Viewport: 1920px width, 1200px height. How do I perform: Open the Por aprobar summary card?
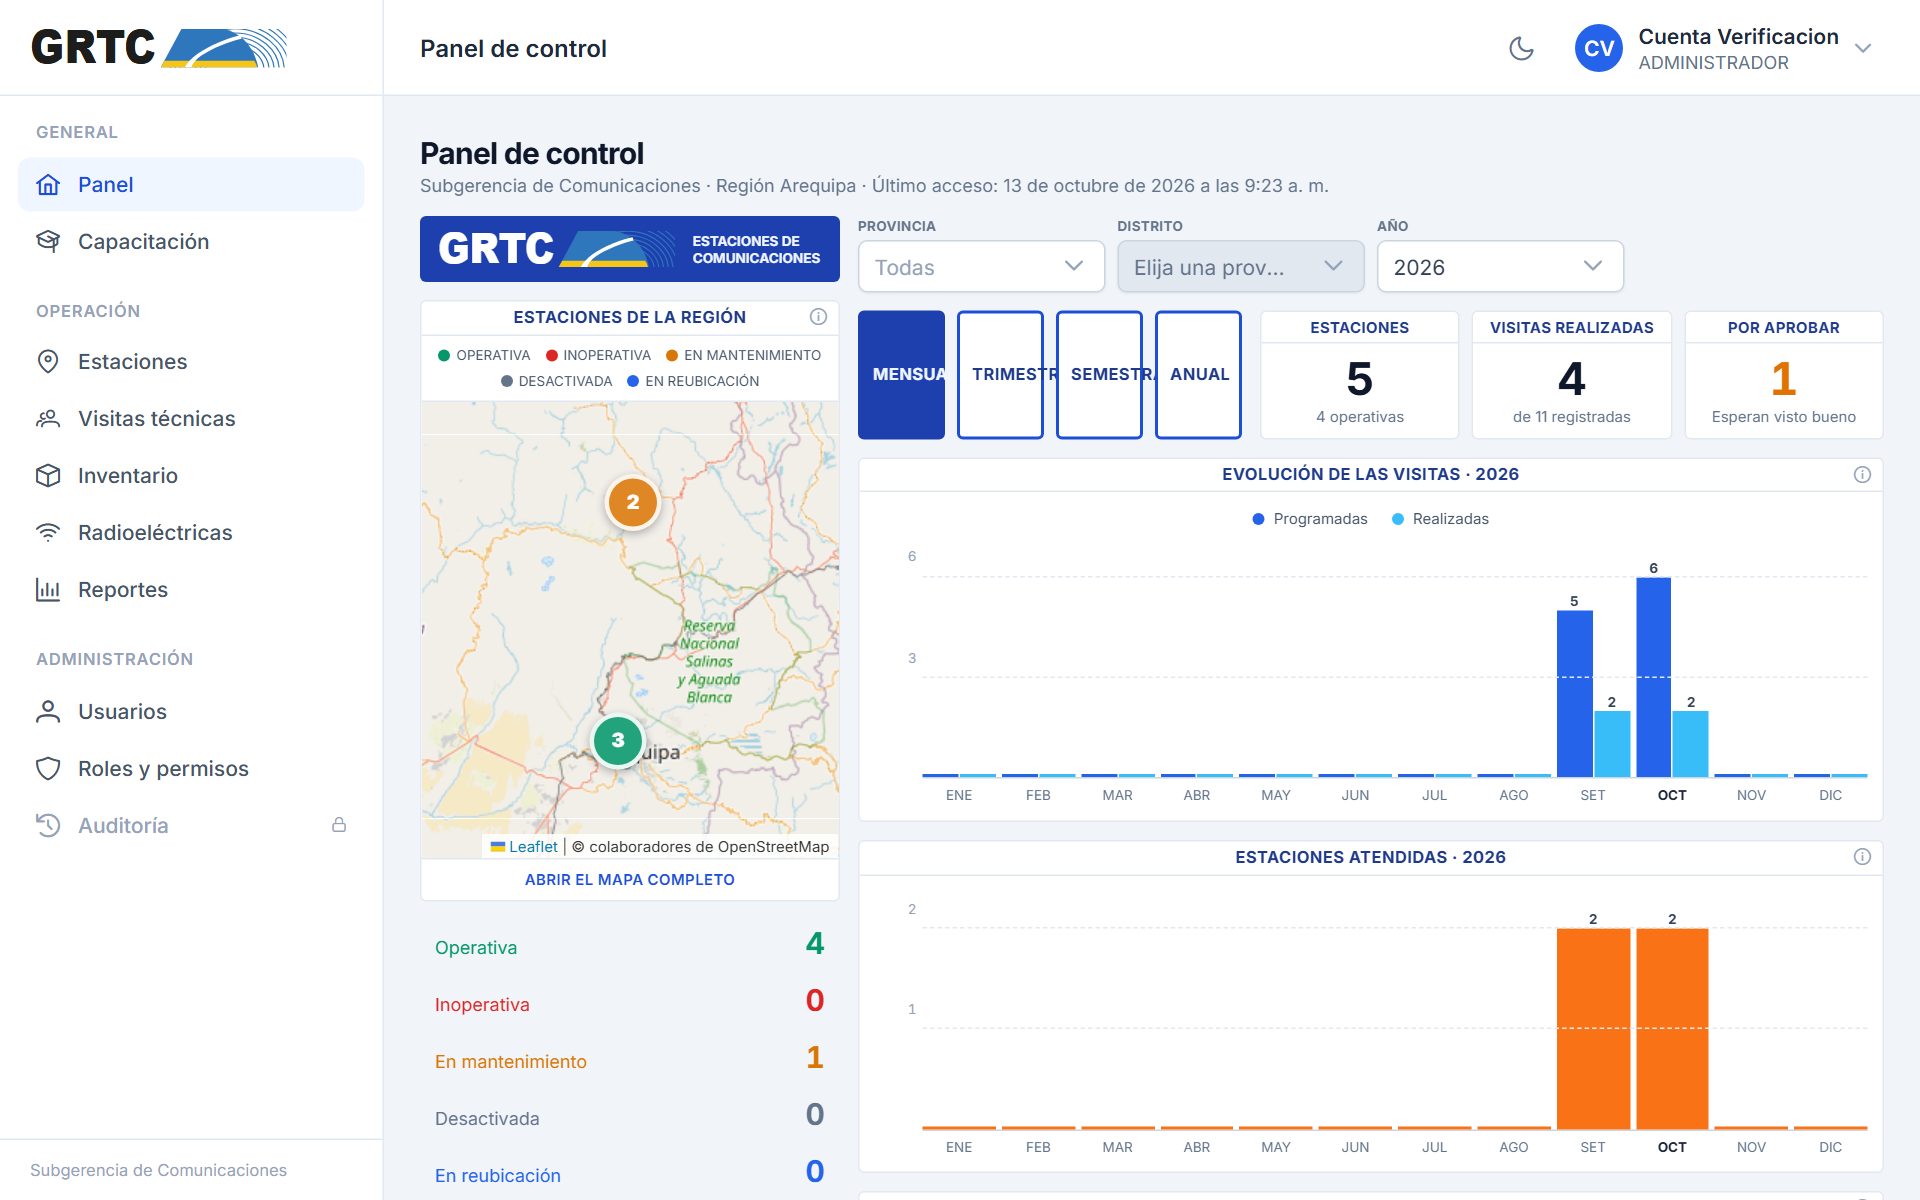tap(1783, 375)
